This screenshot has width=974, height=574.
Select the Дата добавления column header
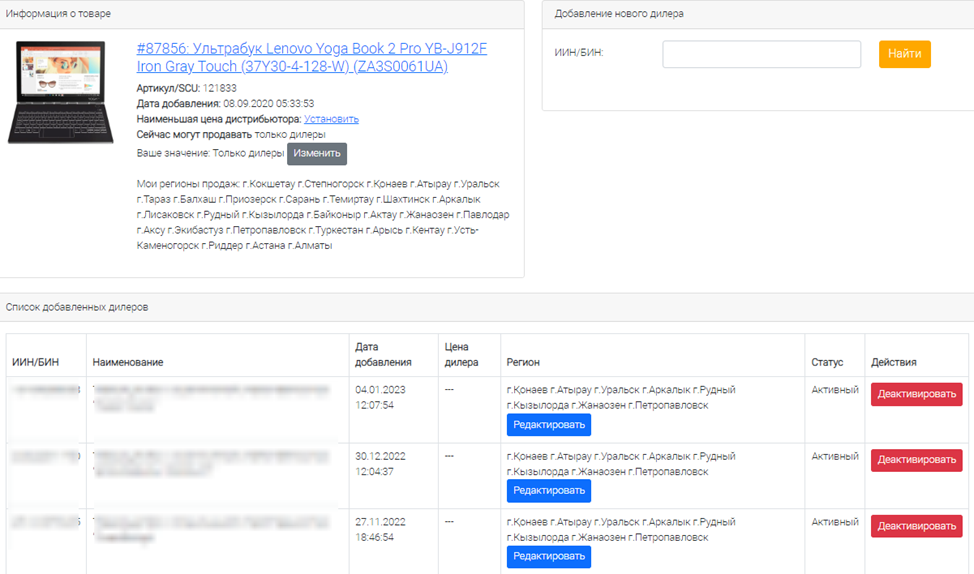click(x=383, y=355)
